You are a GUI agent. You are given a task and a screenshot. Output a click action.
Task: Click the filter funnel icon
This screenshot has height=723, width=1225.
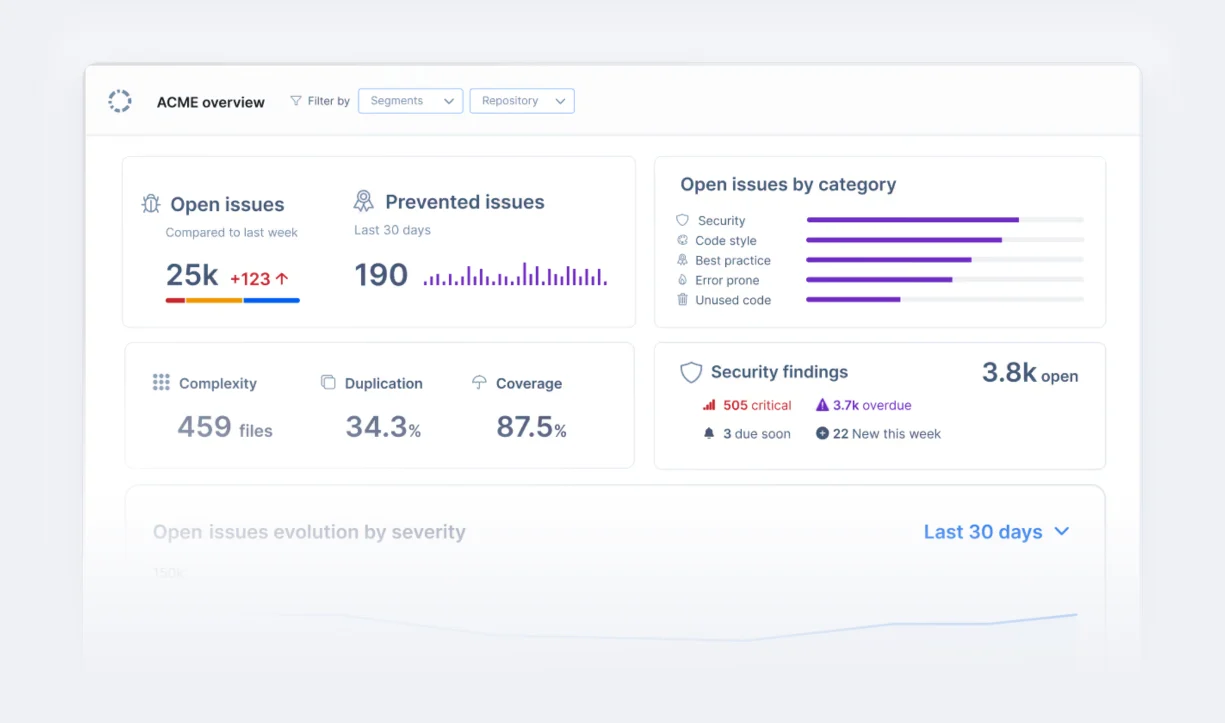296,101
